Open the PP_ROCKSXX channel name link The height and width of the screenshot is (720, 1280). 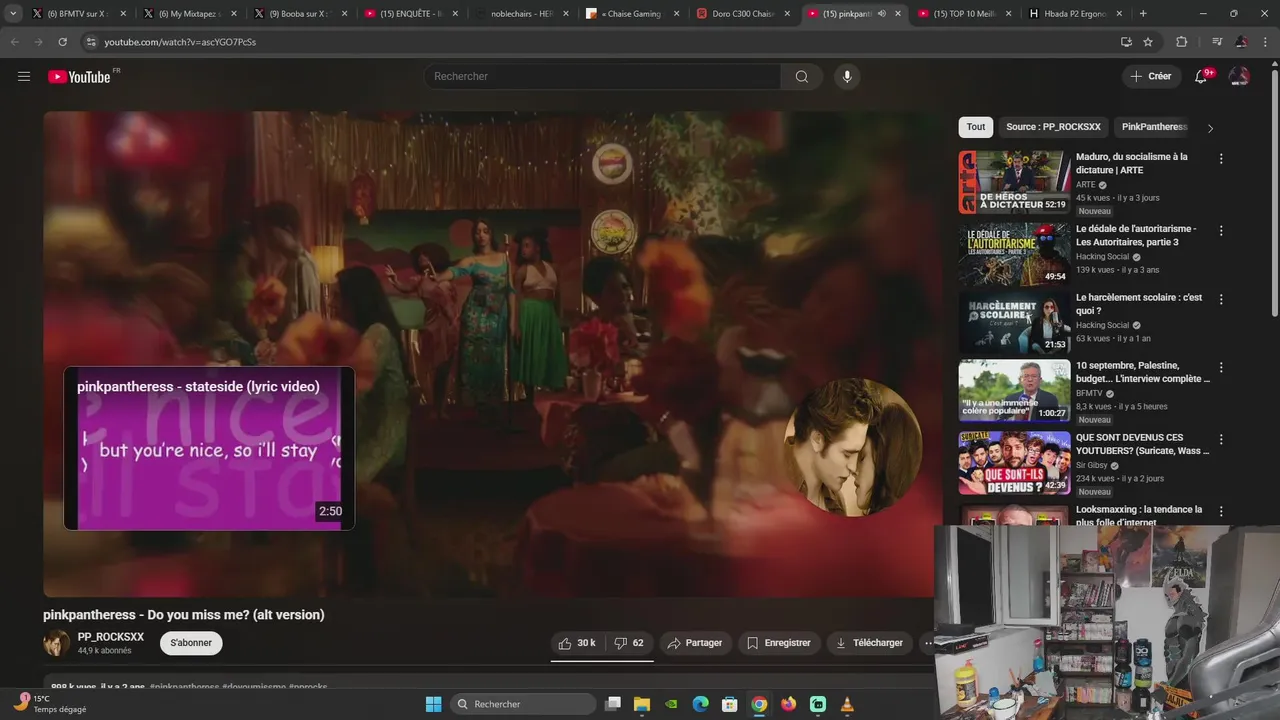(111, 637)
